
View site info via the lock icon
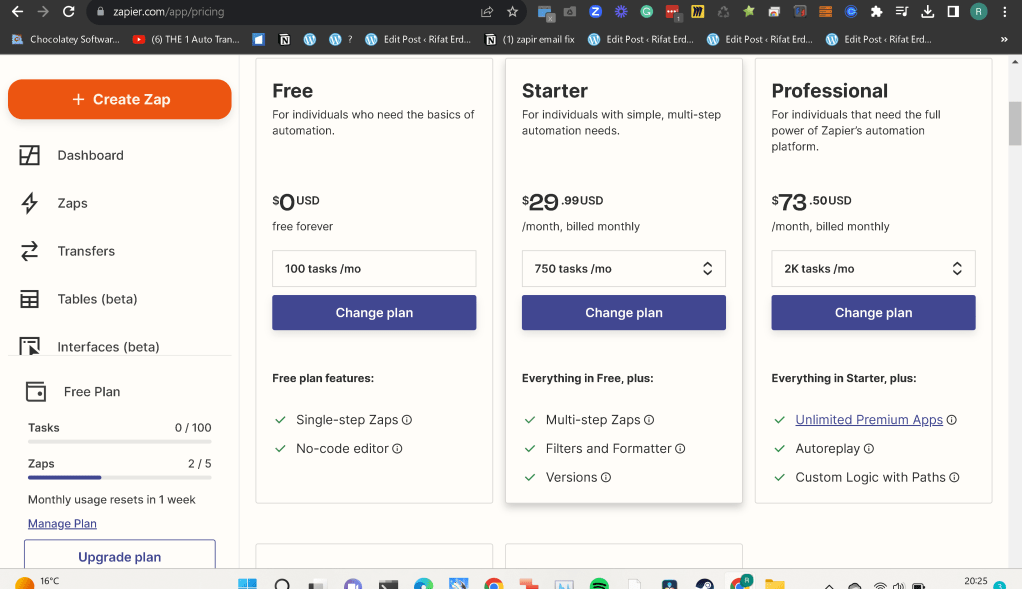pos(100,12)
